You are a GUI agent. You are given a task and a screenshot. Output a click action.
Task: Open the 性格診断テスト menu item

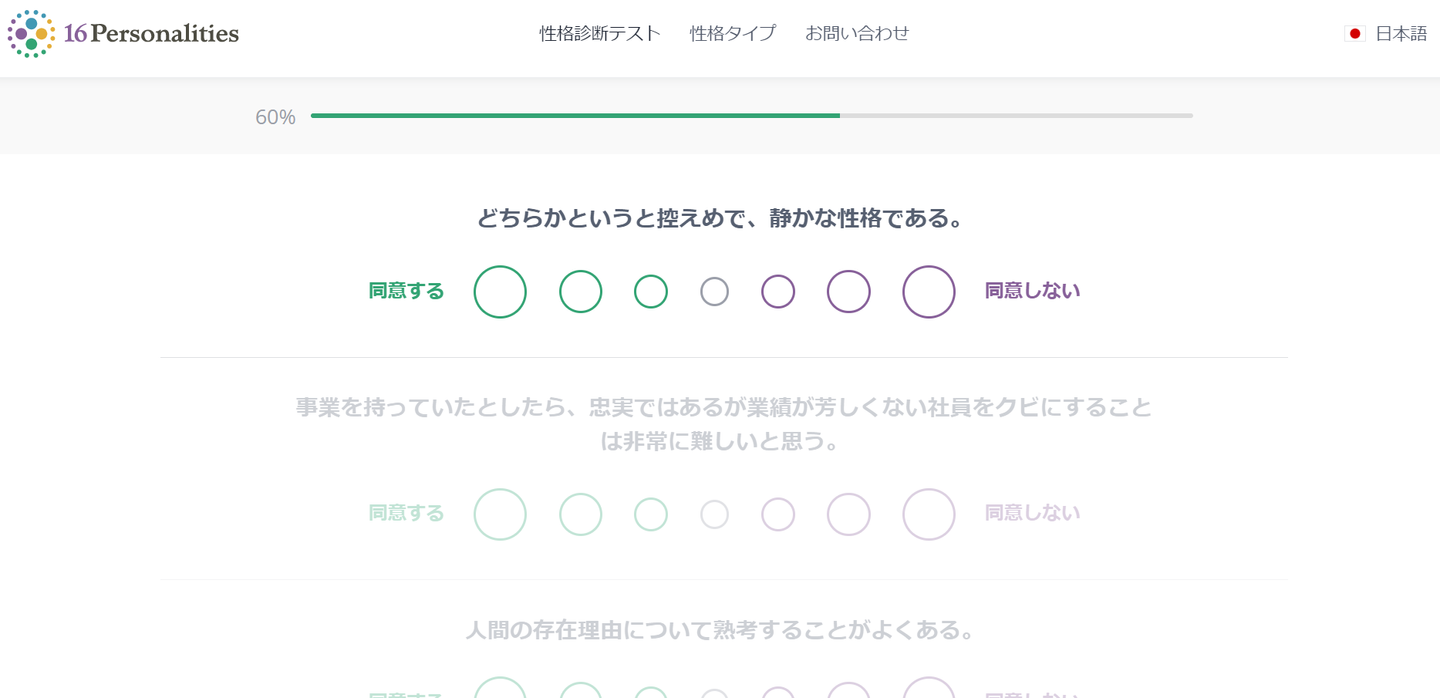pos(600,33)
